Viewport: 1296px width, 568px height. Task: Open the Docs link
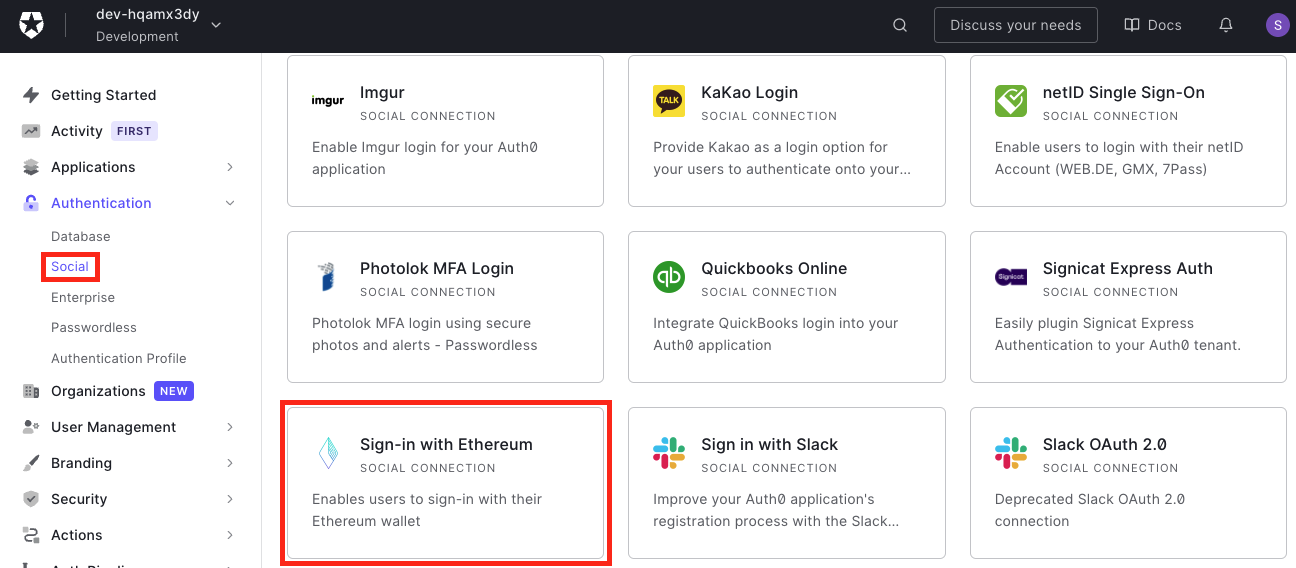(x=1153, y=25)
